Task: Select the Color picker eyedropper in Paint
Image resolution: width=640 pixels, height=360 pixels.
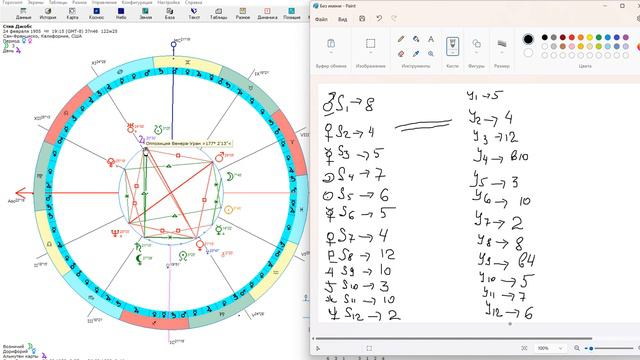Action: [416, 54]
